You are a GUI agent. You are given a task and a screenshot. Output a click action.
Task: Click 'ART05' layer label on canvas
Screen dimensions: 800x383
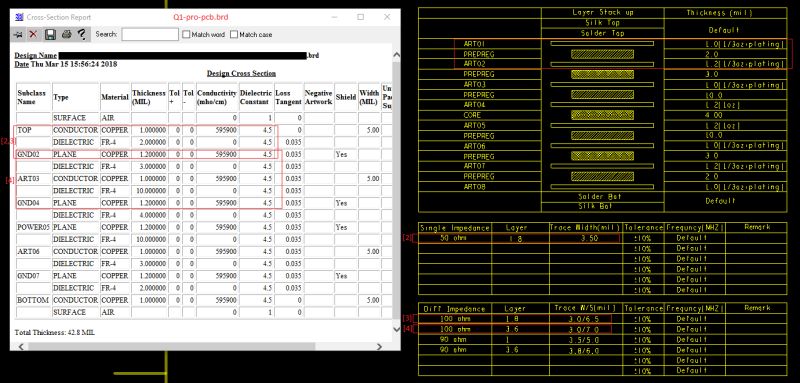point(474,125)
